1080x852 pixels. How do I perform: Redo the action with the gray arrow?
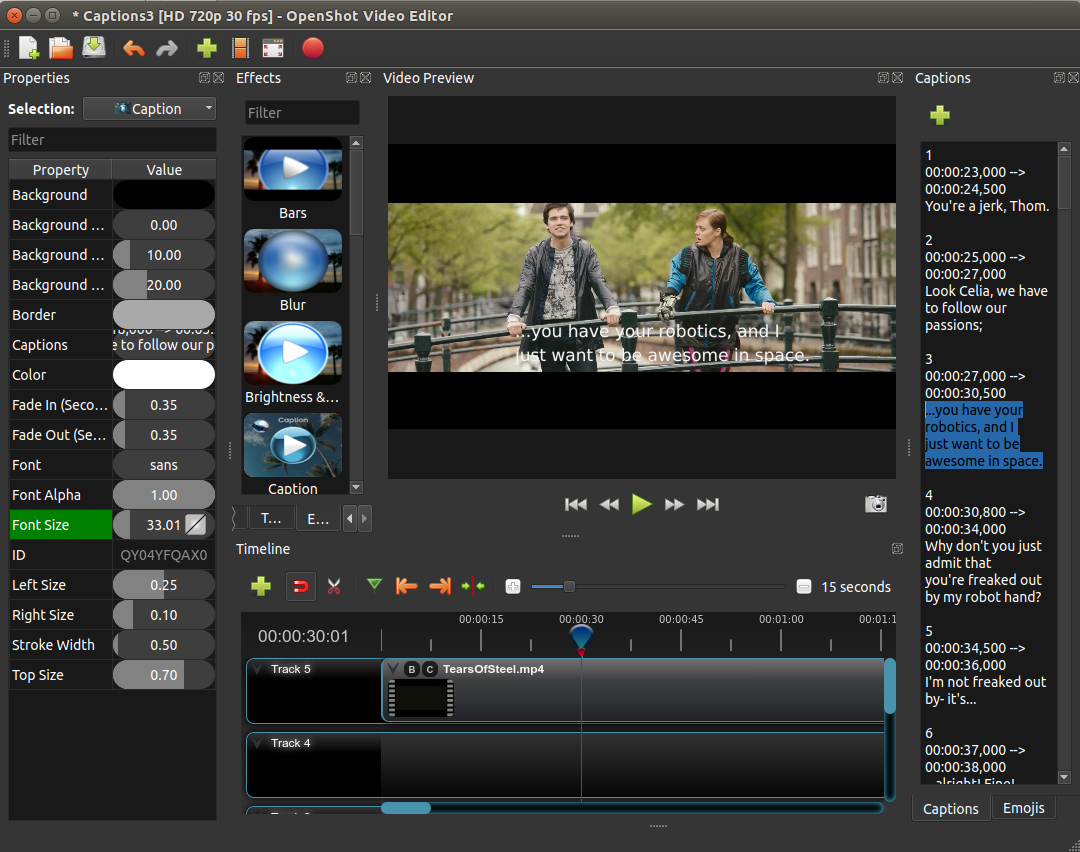[167, 48]
